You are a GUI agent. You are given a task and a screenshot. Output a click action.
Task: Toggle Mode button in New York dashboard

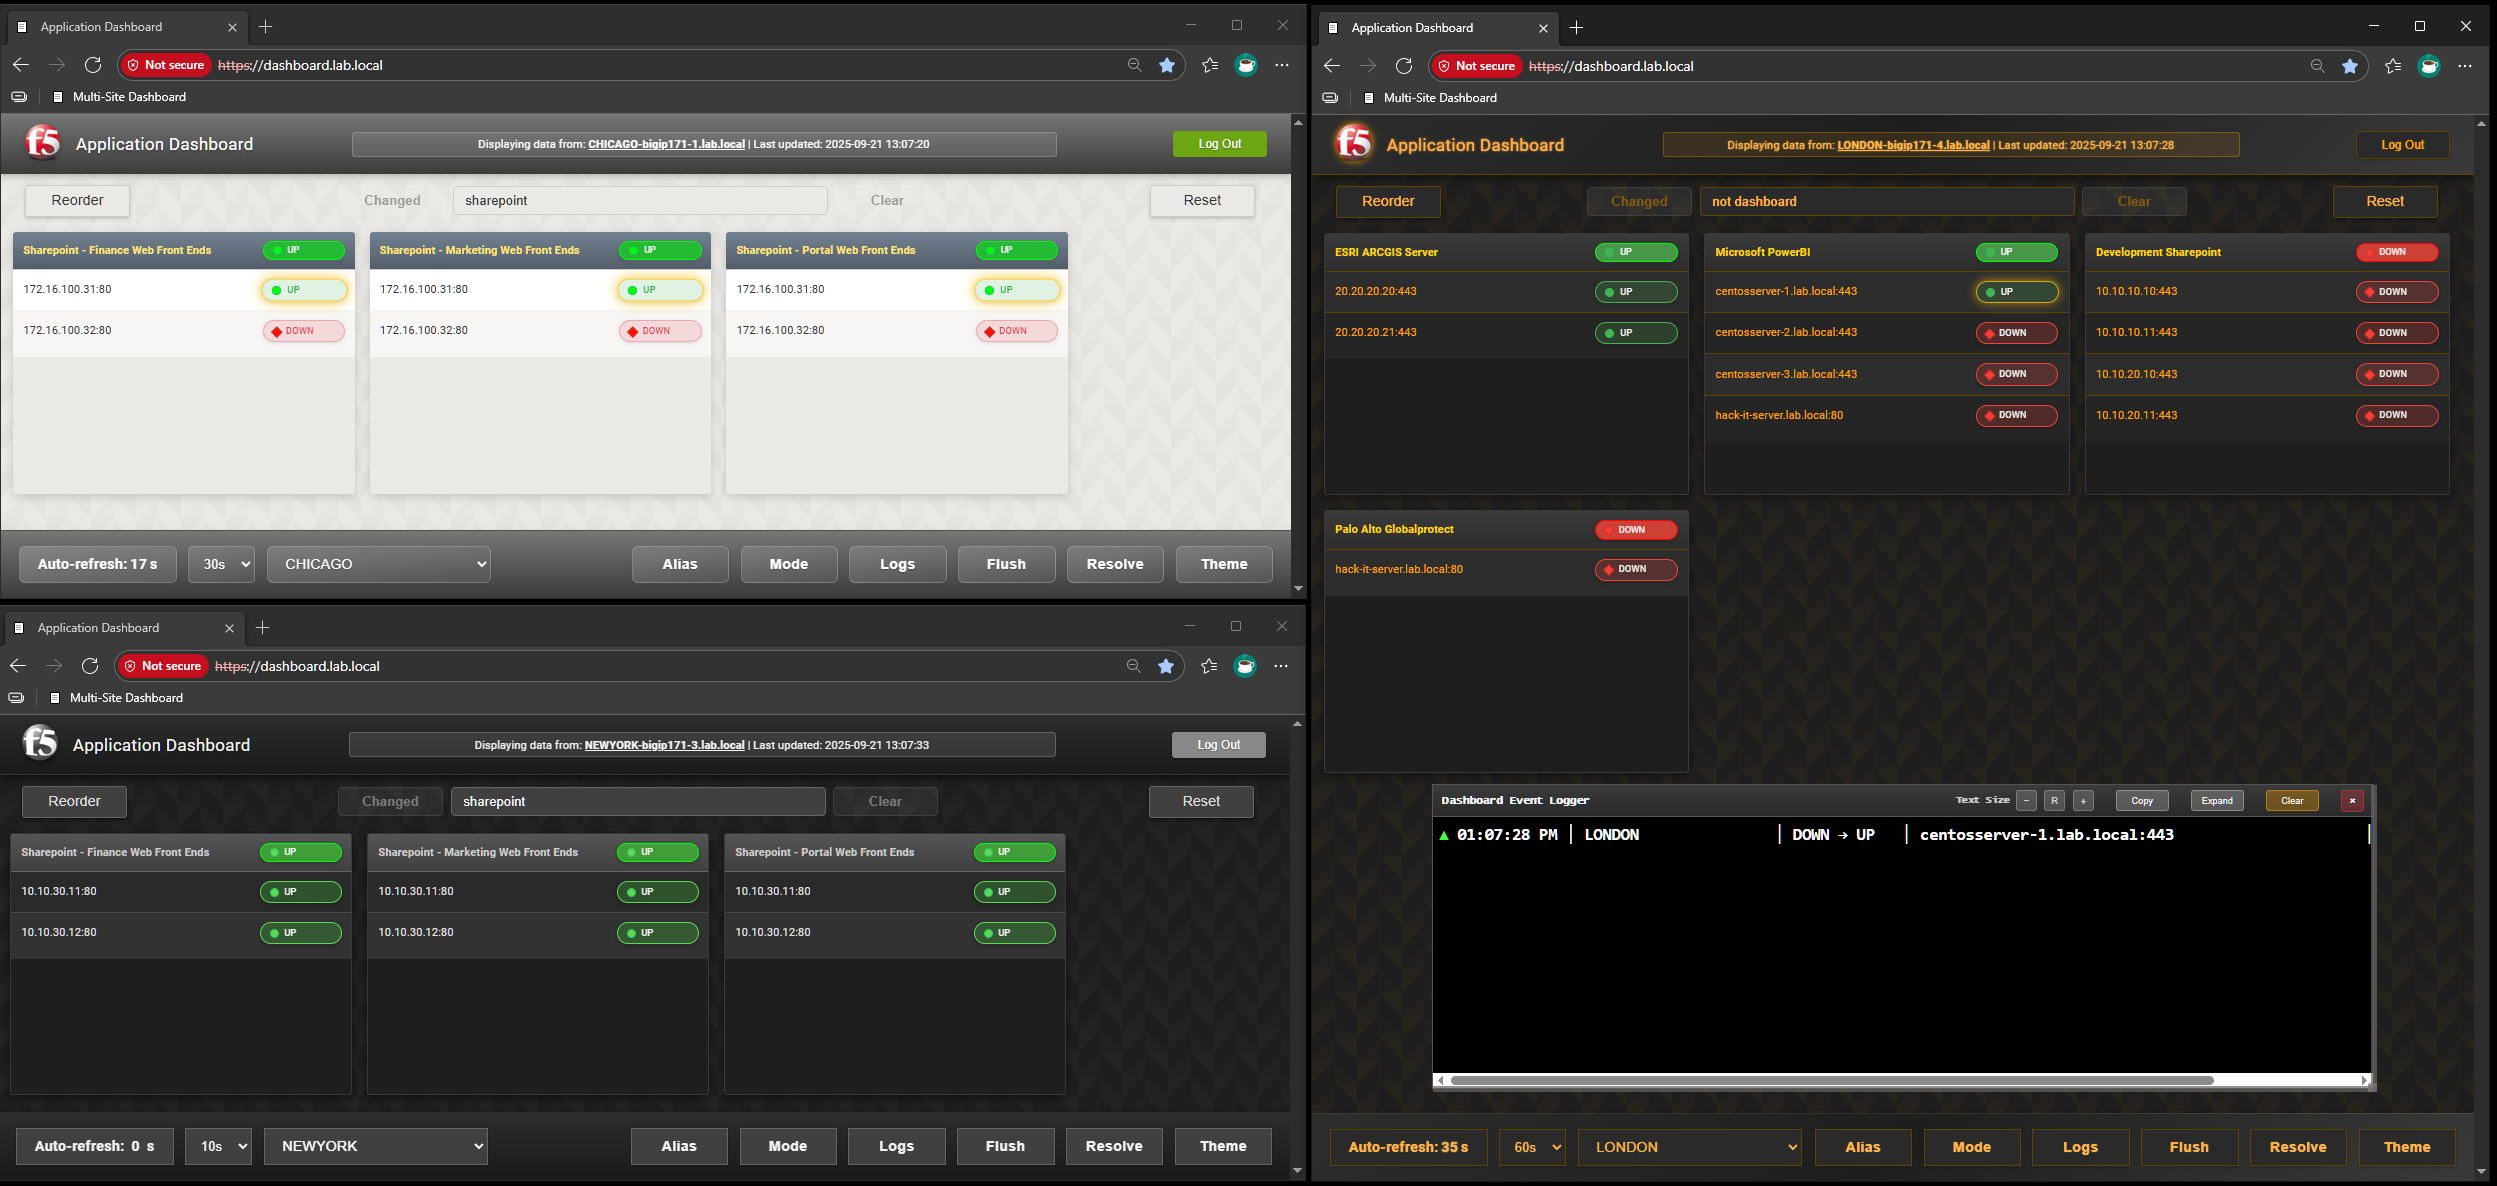pos(788,1146)
